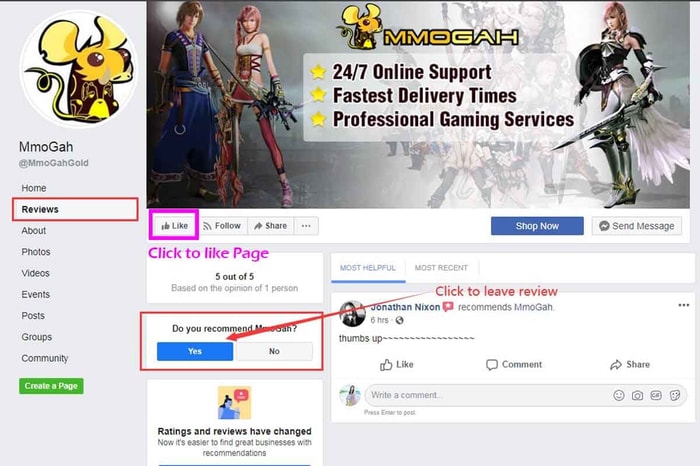Like Jonathan Nixon's review post
Screen dimensions: 700x466
[x=396, y=365]
